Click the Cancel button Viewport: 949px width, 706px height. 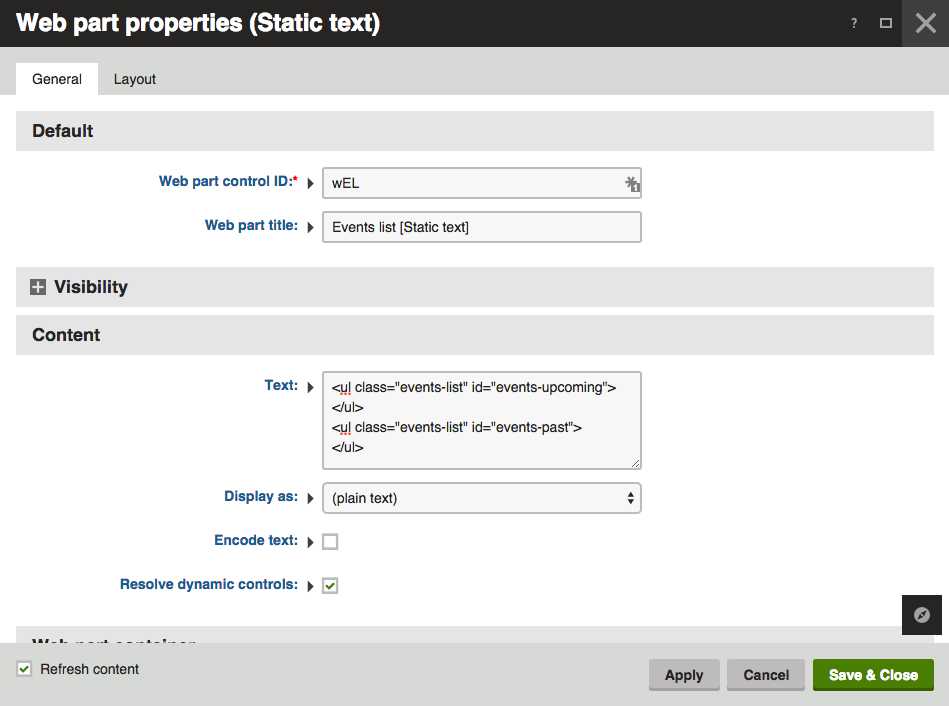(x=766, y=675)
